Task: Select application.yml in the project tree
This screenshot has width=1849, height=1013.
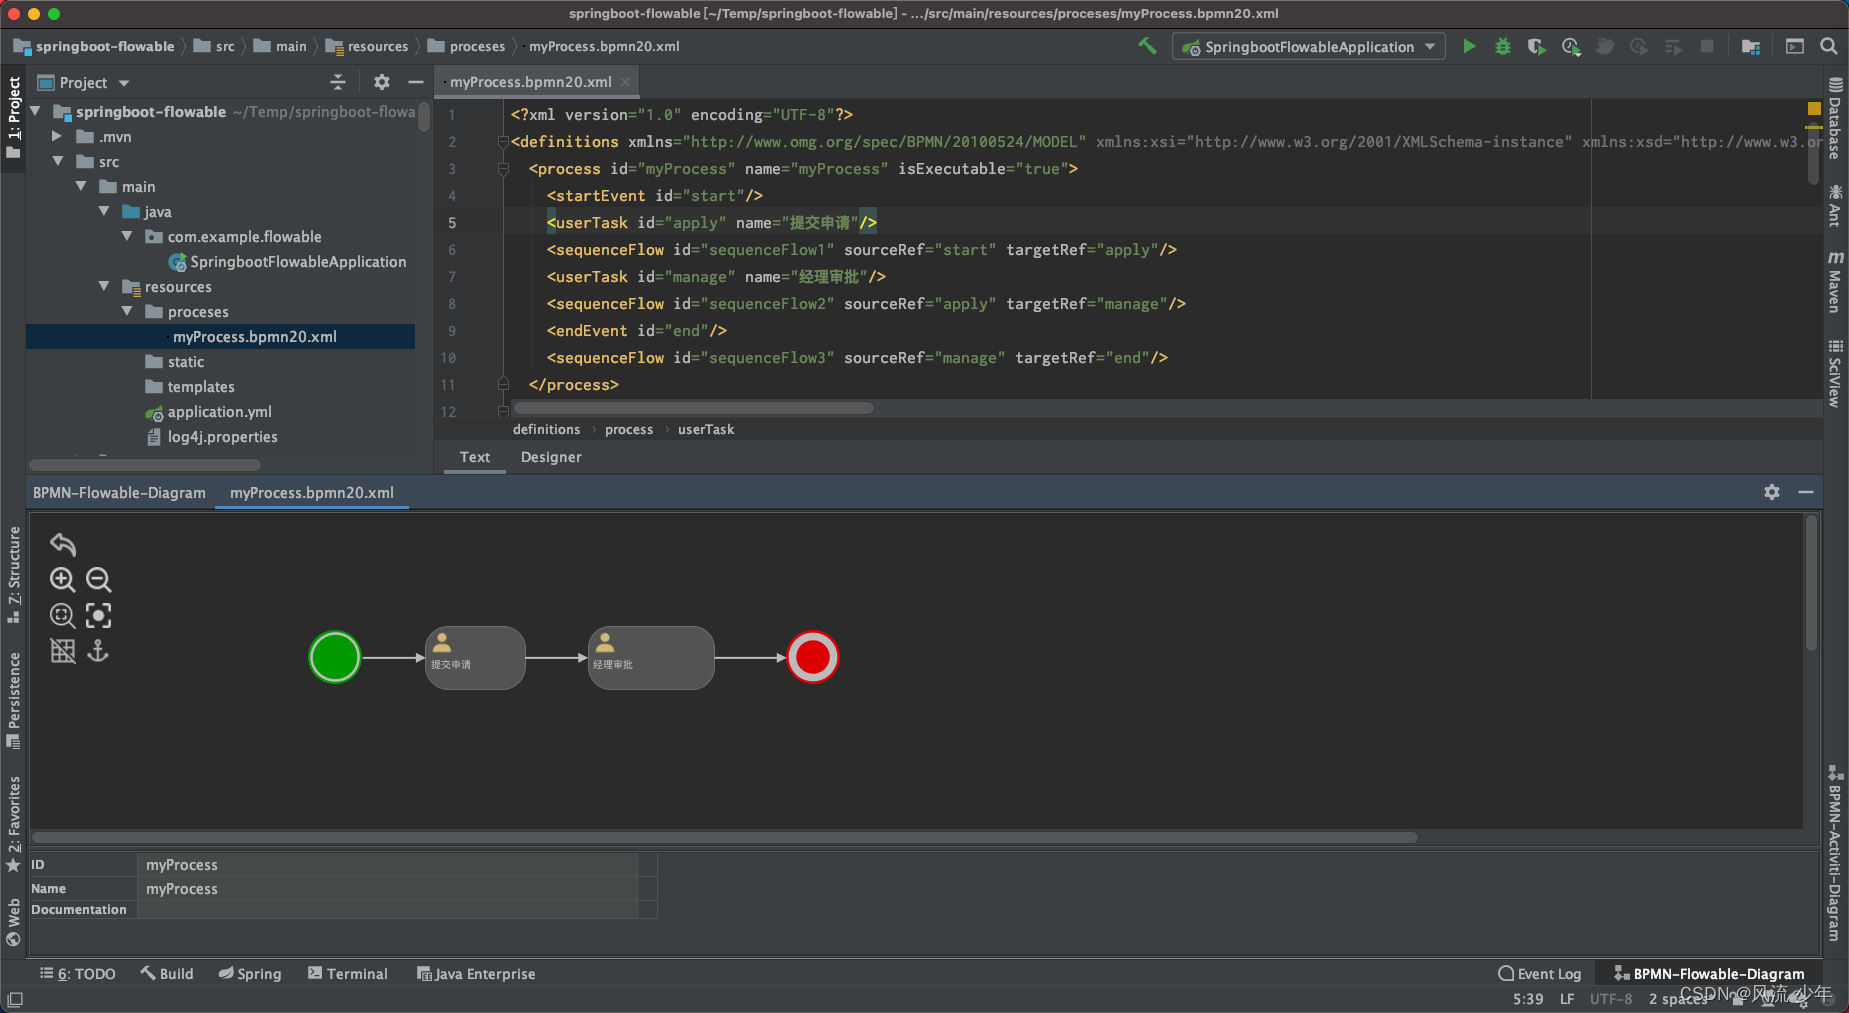Action: tap(219, 412)
